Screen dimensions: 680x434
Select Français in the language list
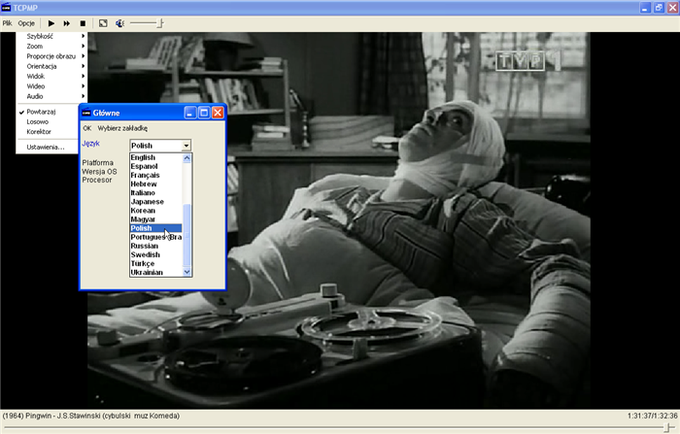click(x=156, y=175)
